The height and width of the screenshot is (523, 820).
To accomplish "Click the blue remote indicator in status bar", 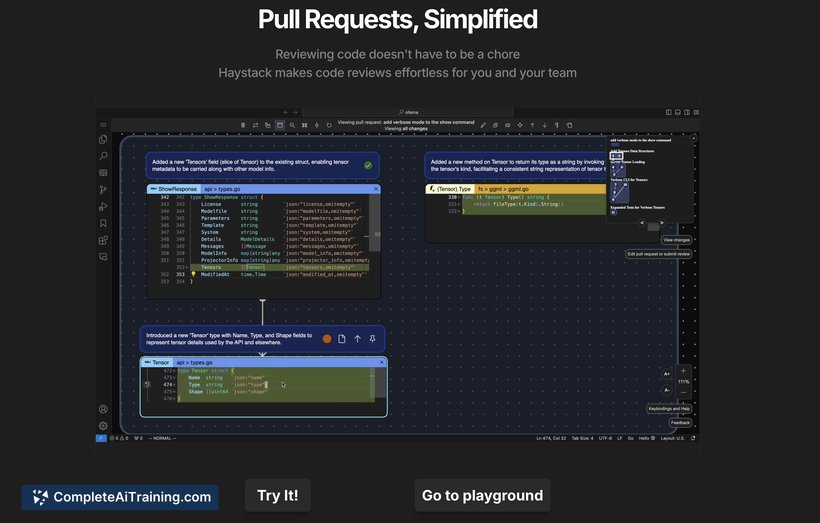I will [101, 438].
